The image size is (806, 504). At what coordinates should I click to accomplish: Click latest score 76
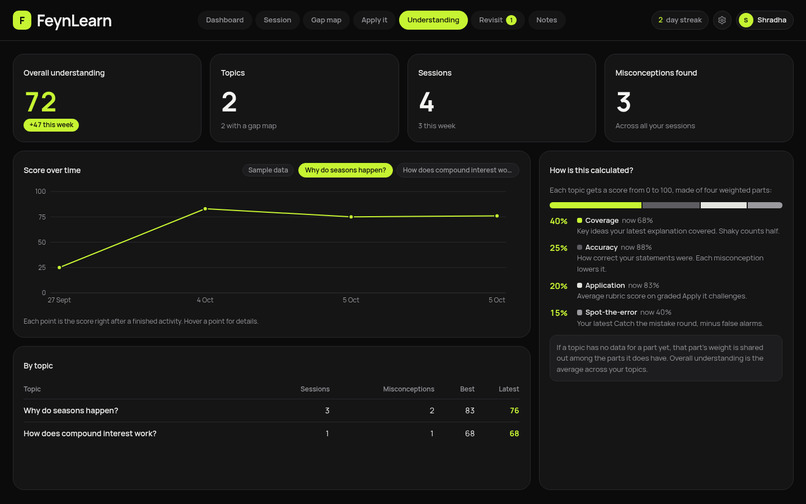click(514, 410)
